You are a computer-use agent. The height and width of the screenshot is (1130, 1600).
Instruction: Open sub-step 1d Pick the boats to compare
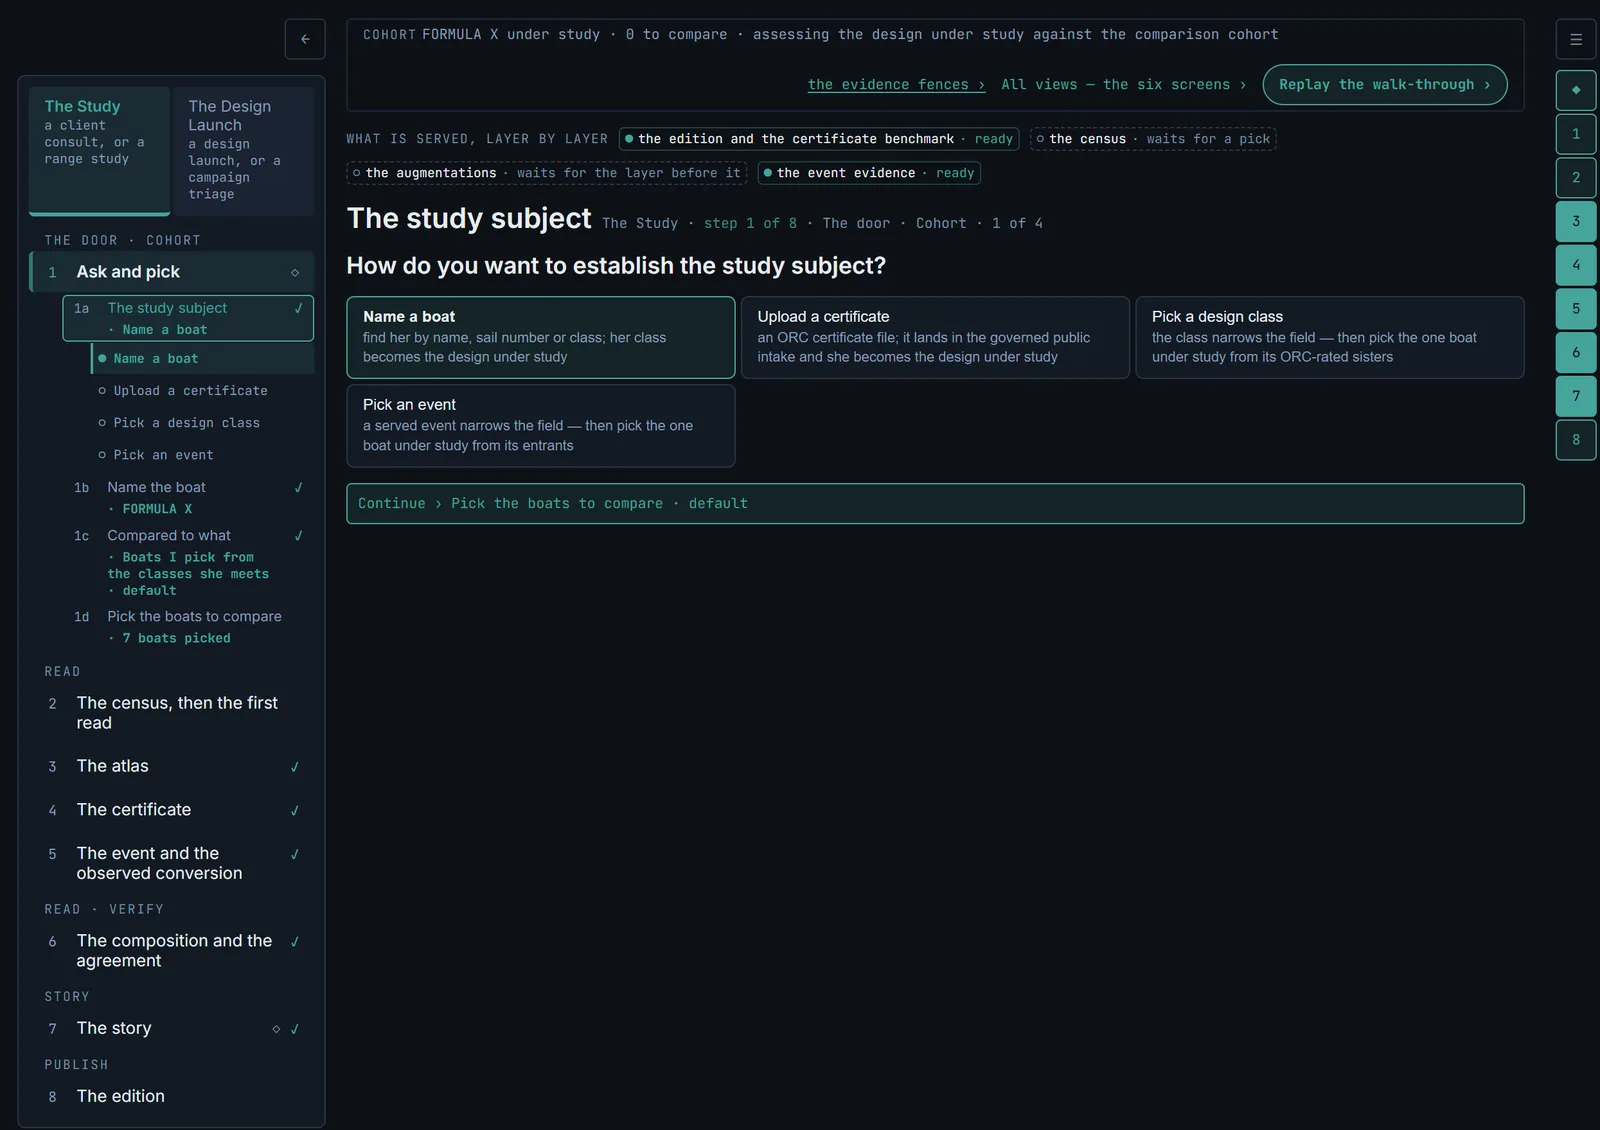tap(188, 627)
